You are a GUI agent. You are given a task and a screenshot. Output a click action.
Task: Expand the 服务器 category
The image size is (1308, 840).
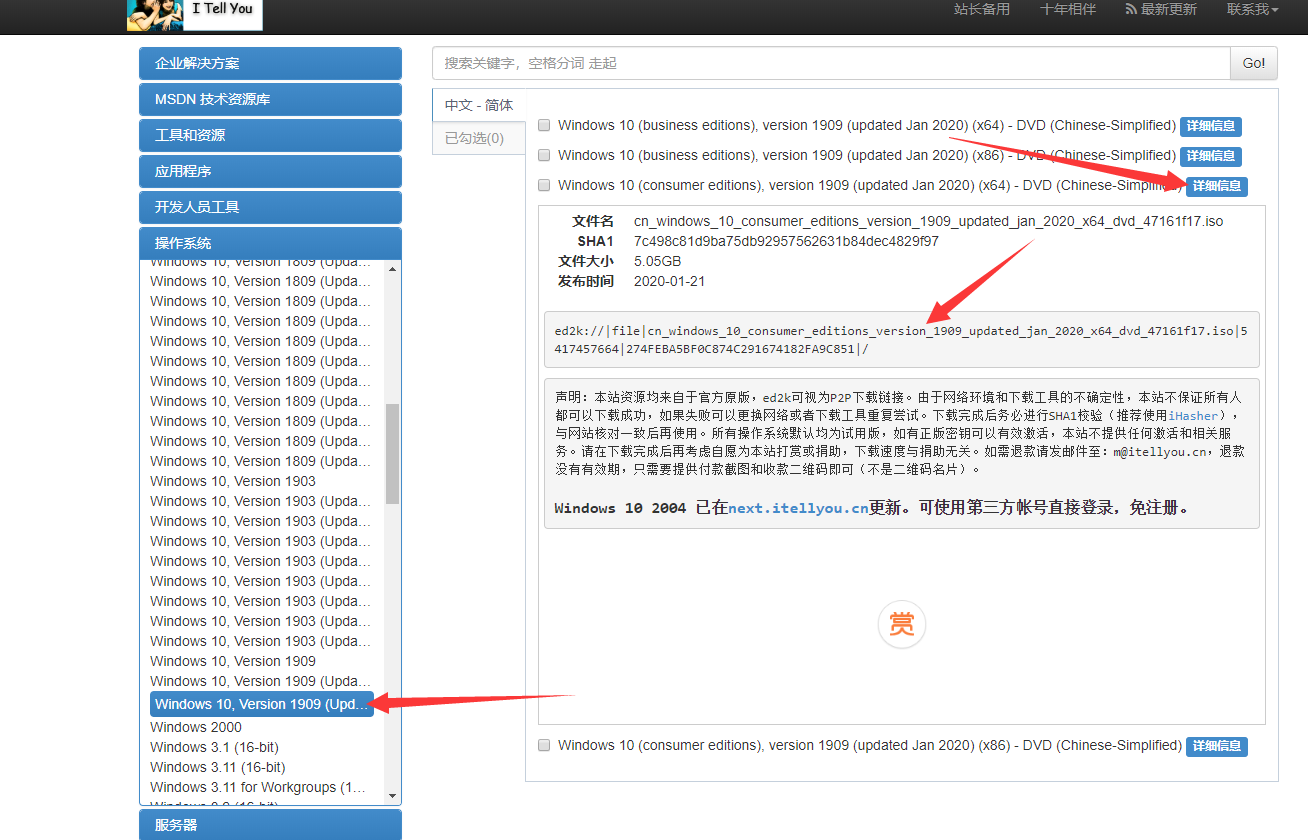270,825
